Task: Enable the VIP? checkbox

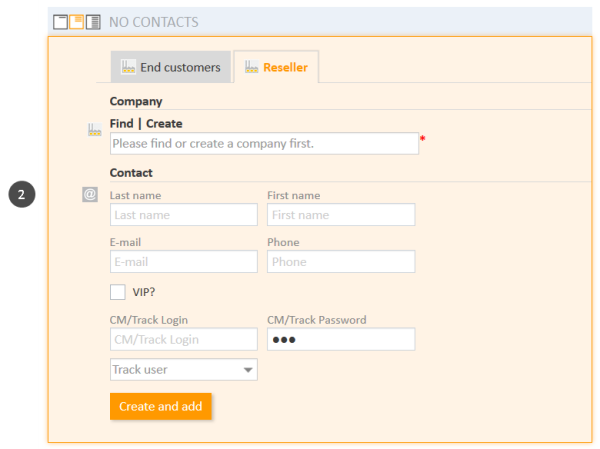Action: tap(118, 292)
